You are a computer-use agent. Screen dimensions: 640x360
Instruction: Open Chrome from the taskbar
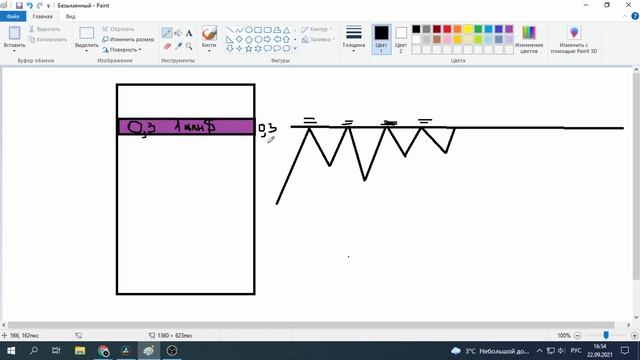103,351
